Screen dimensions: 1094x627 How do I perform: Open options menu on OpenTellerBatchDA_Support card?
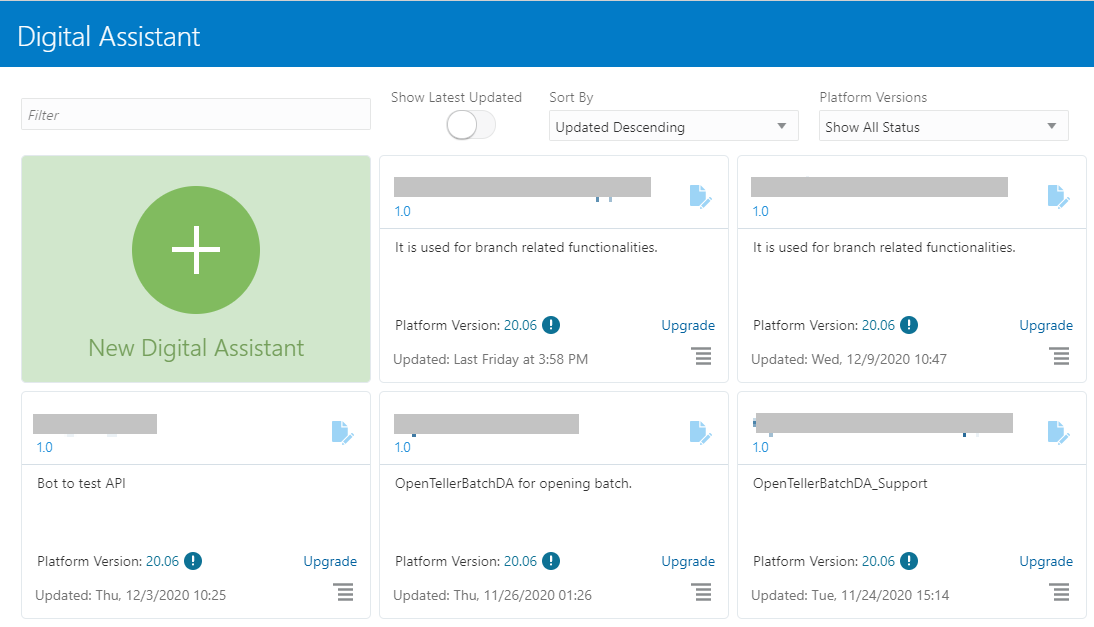1061,592
